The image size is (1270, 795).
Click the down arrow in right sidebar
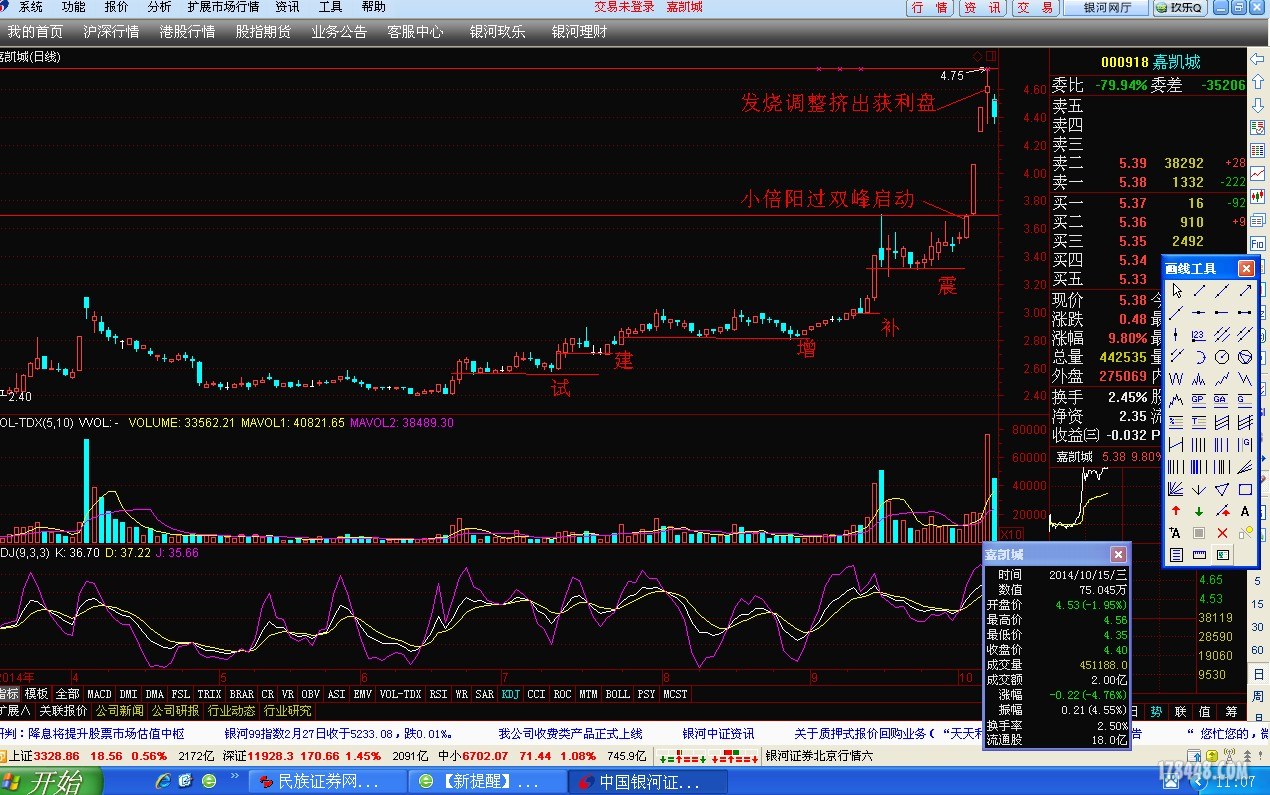[x=1258, y=107]
